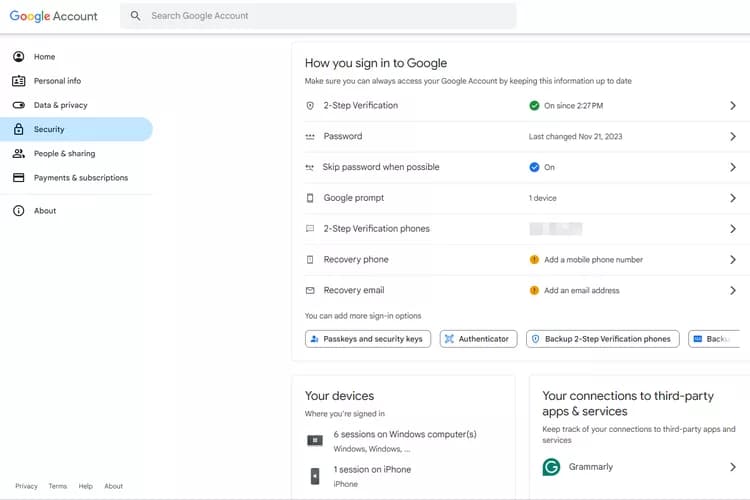Expand 2-Step Verification phones chevron
750x500 pixels.
click(x=733, y=229)
